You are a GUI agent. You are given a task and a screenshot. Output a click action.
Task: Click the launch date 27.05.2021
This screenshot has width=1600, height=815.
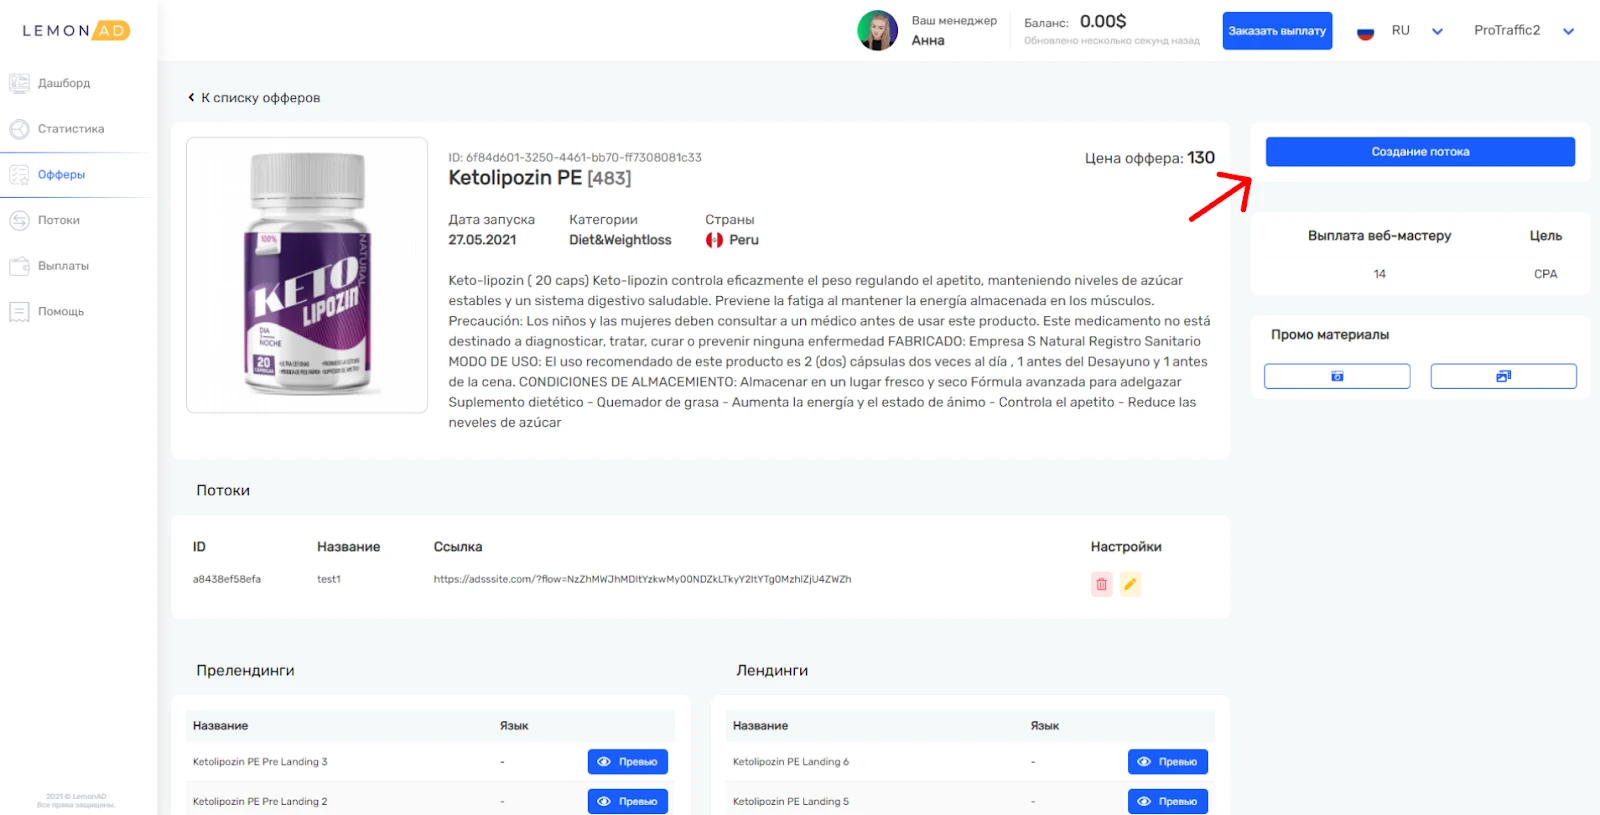pyautogui.click(x=482, y=240)
